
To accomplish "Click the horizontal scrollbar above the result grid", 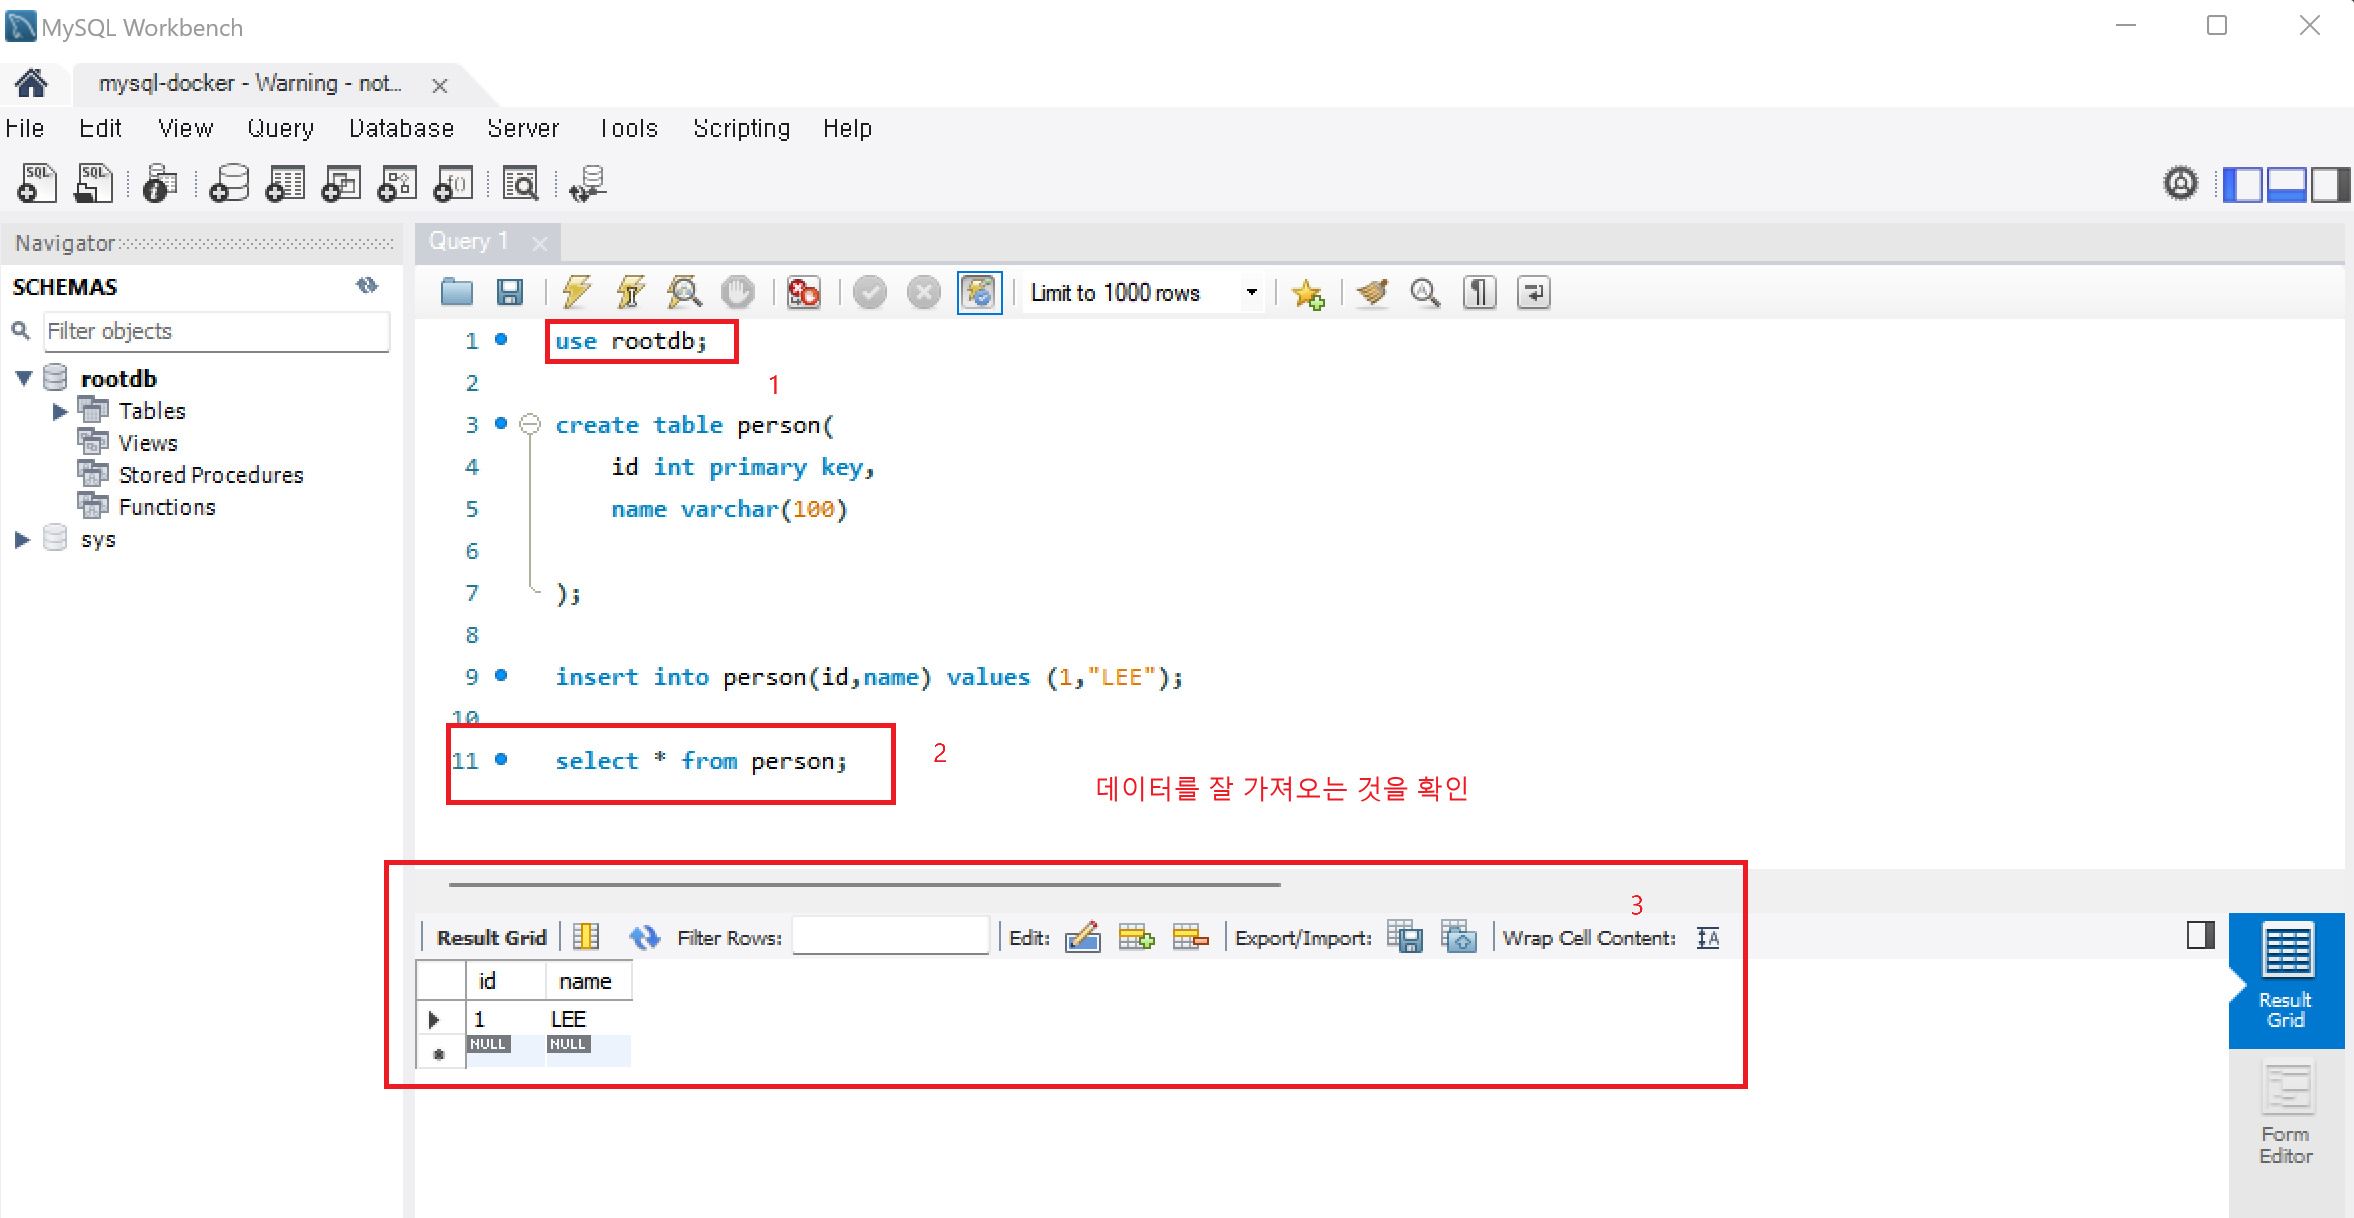I will (x=864, y=885).
